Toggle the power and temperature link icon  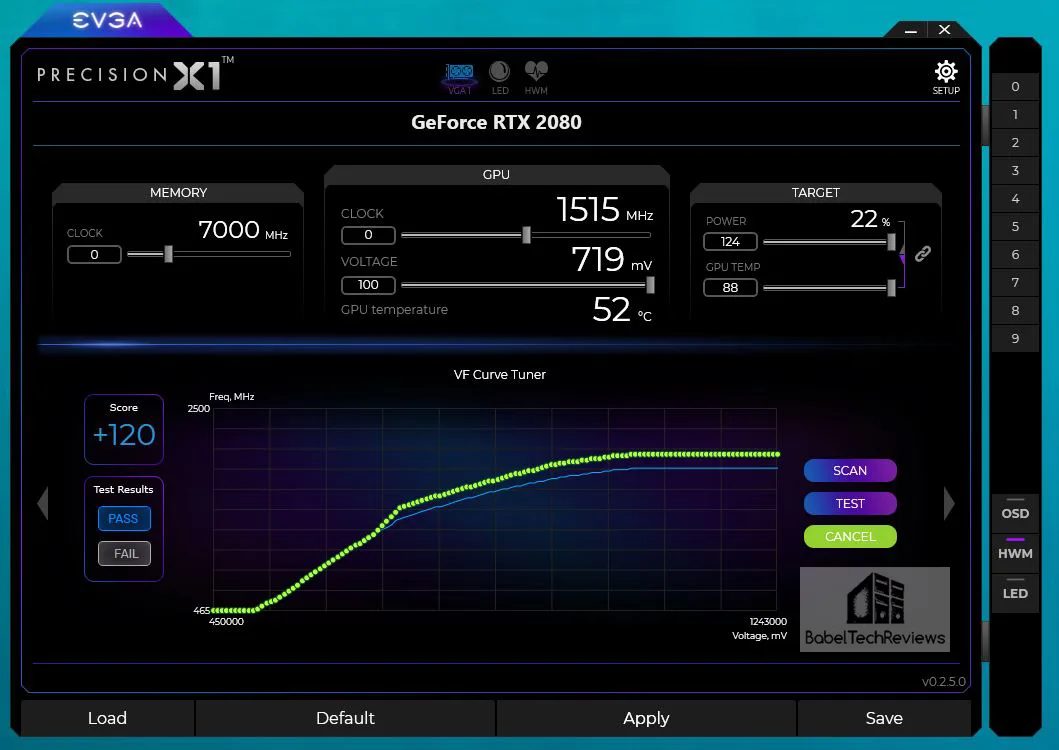coord(923,253)
